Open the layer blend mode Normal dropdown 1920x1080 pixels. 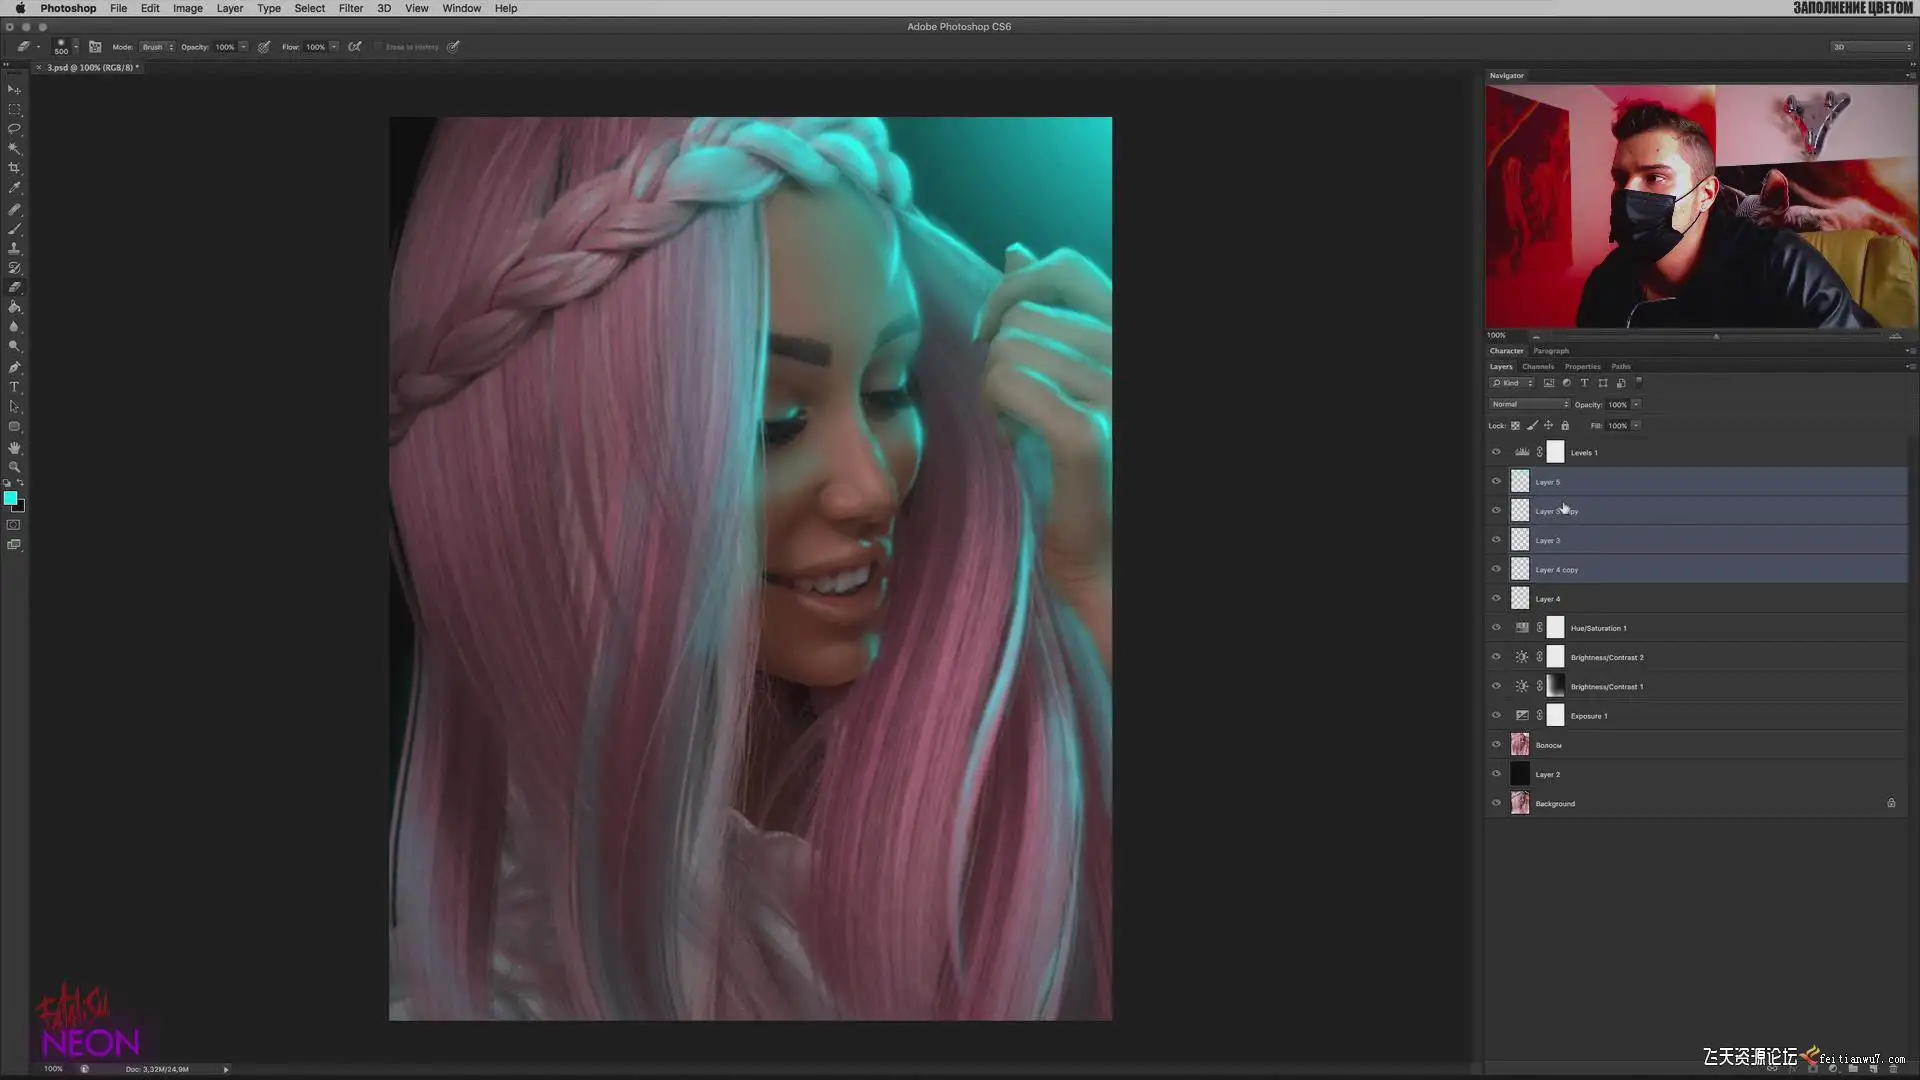click(1529, 404)
